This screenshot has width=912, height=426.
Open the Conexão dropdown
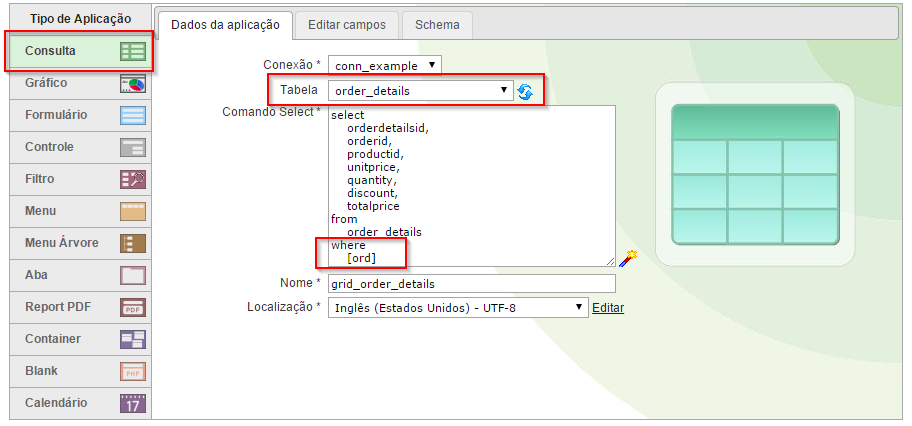coord(384,66)
